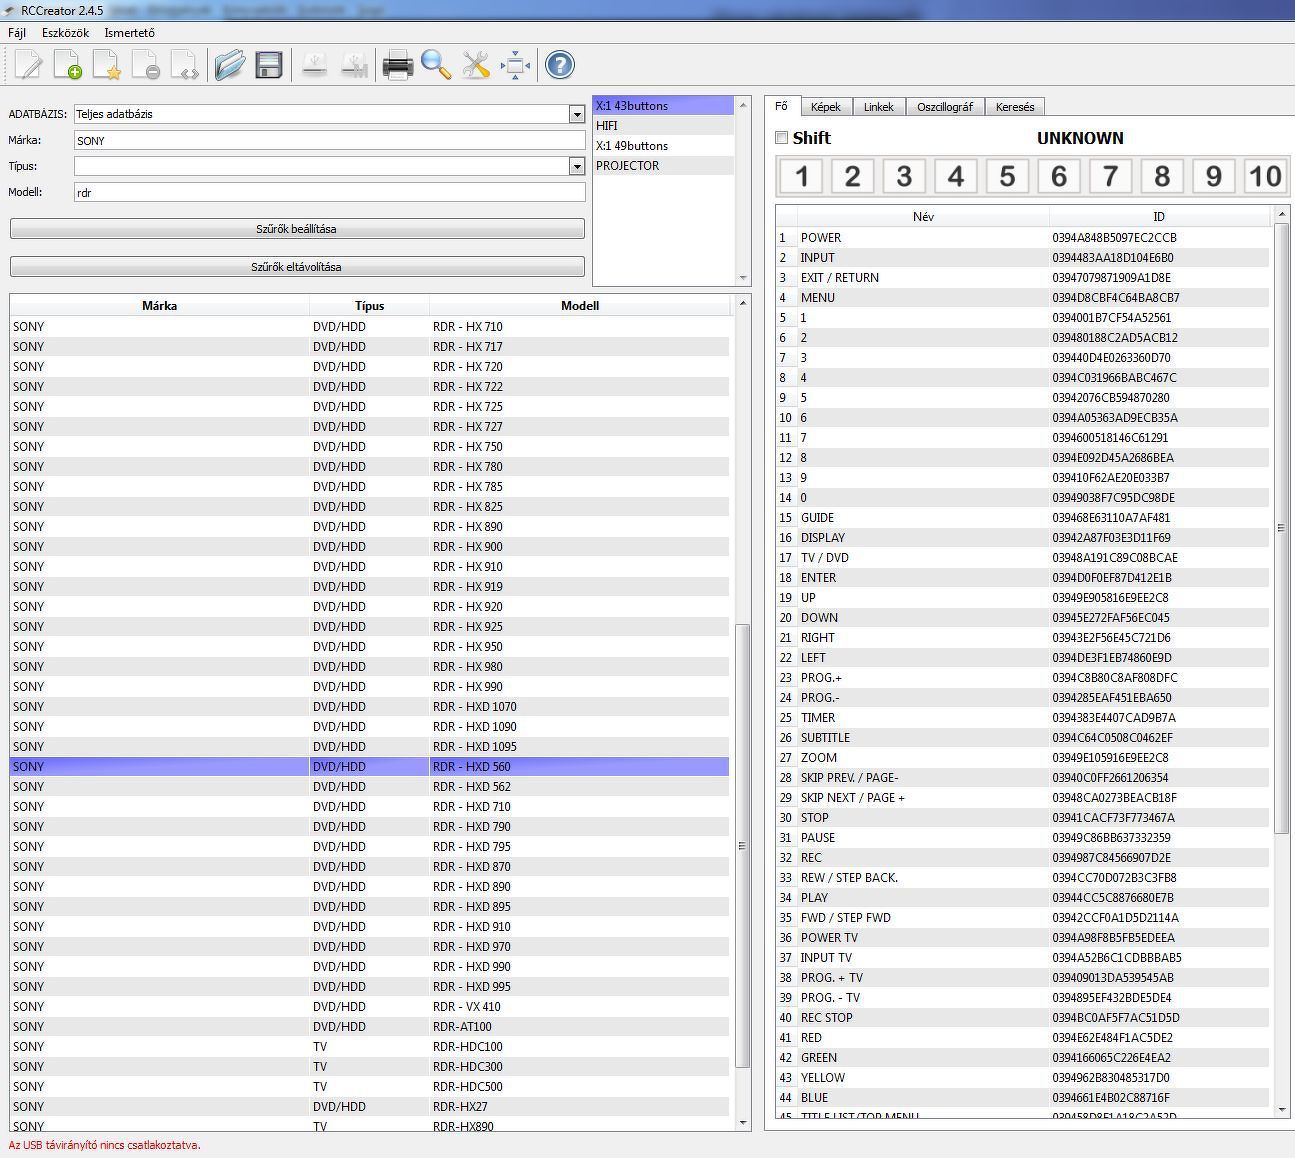Click the Szűrők beállítása button
The image size is (1295, 1158).
point(297,229)
